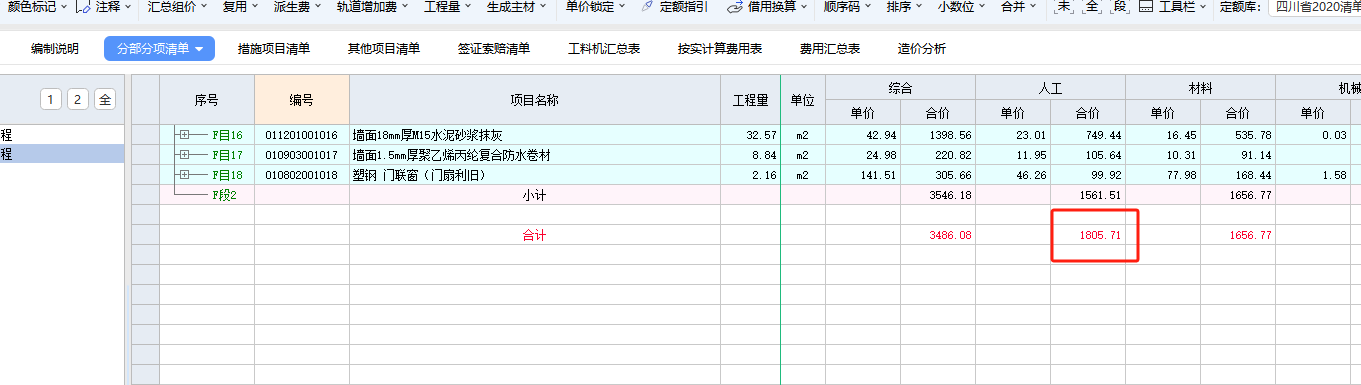This screenshot has height=385, width=1361.
Task: Select item 墙面18mm厚M15水泥砂浆抹灰
Action: click(535, 135)
